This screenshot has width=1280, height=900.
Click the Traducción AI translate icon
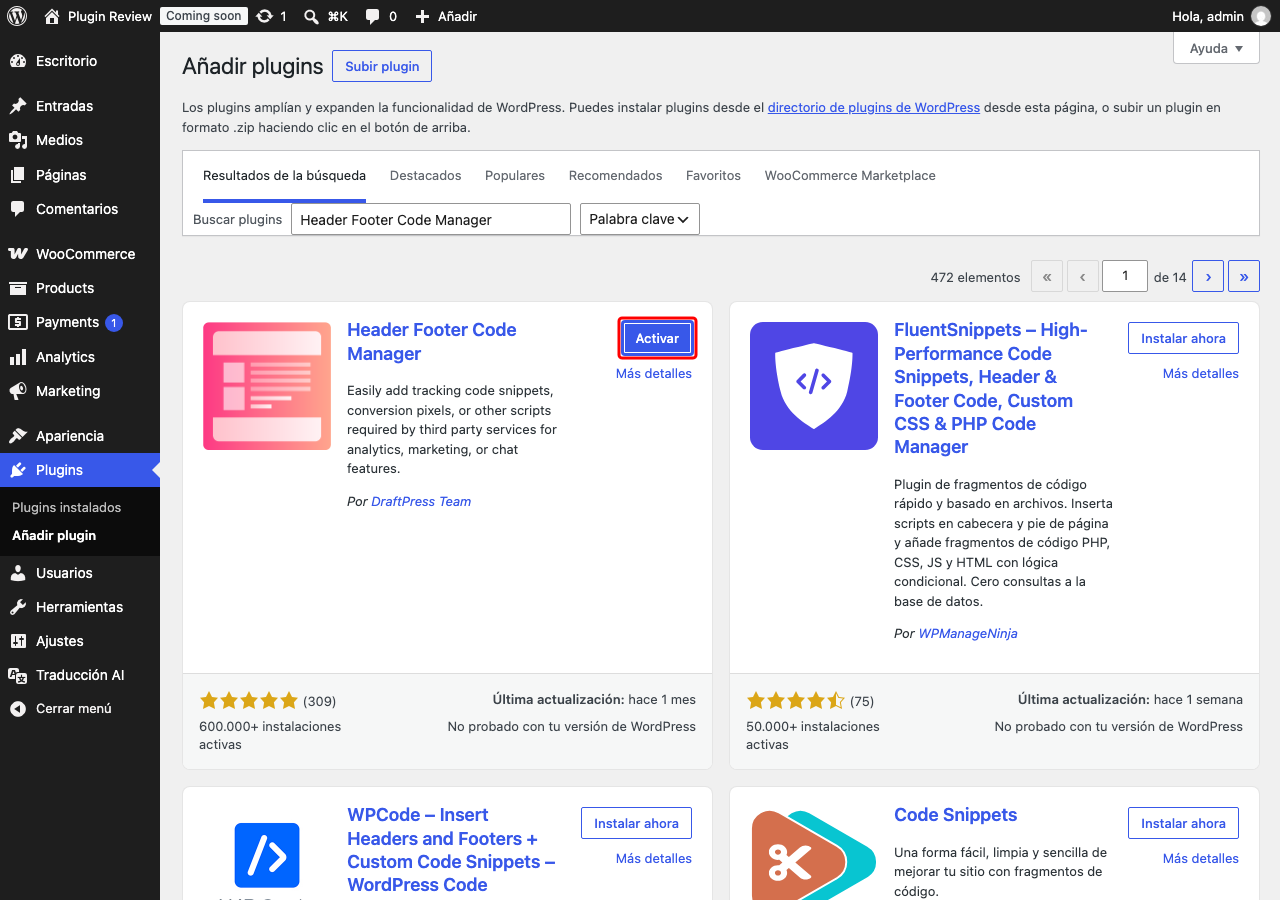18,675
